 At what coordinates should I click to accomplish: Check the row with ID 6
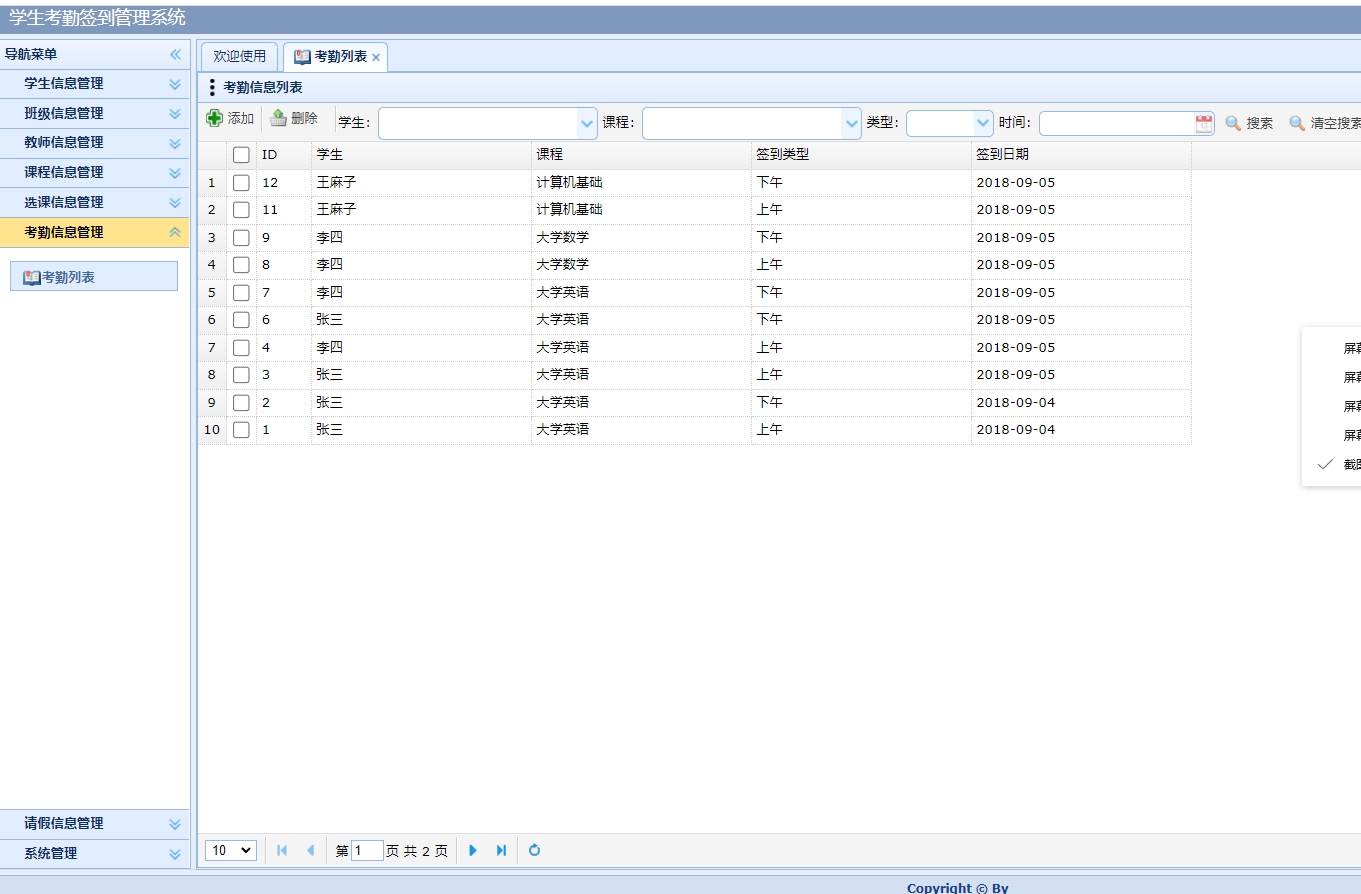click(x=241, y=320)
